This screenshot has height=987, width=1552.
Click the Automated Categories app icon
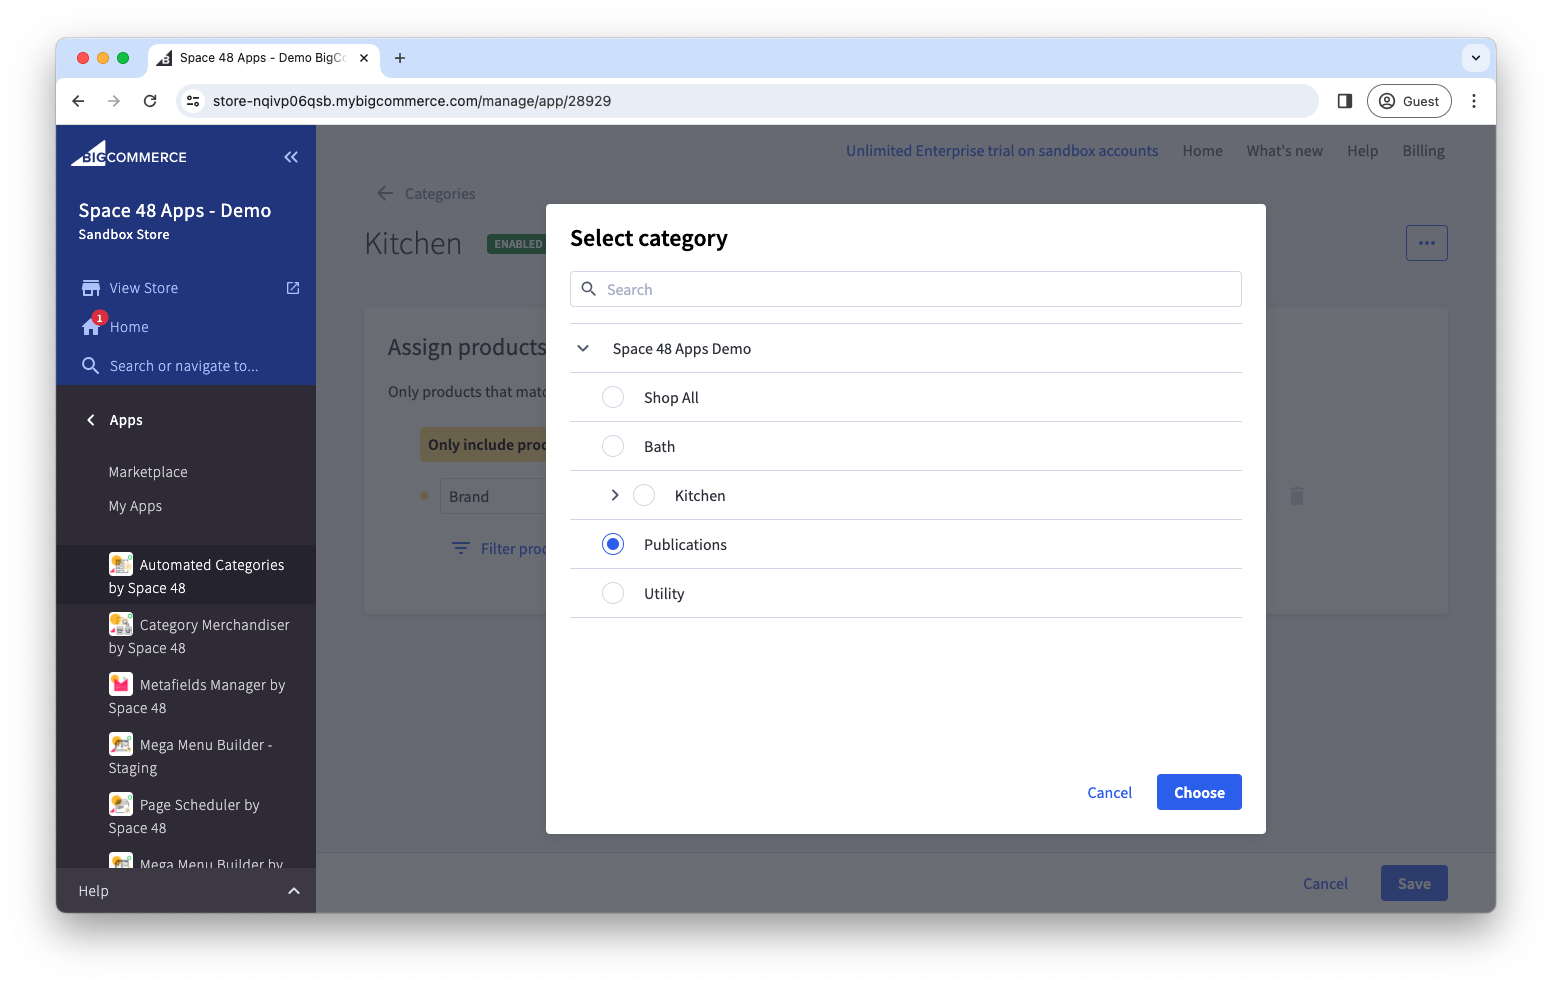pyautogui.click(x=121, y=564)
